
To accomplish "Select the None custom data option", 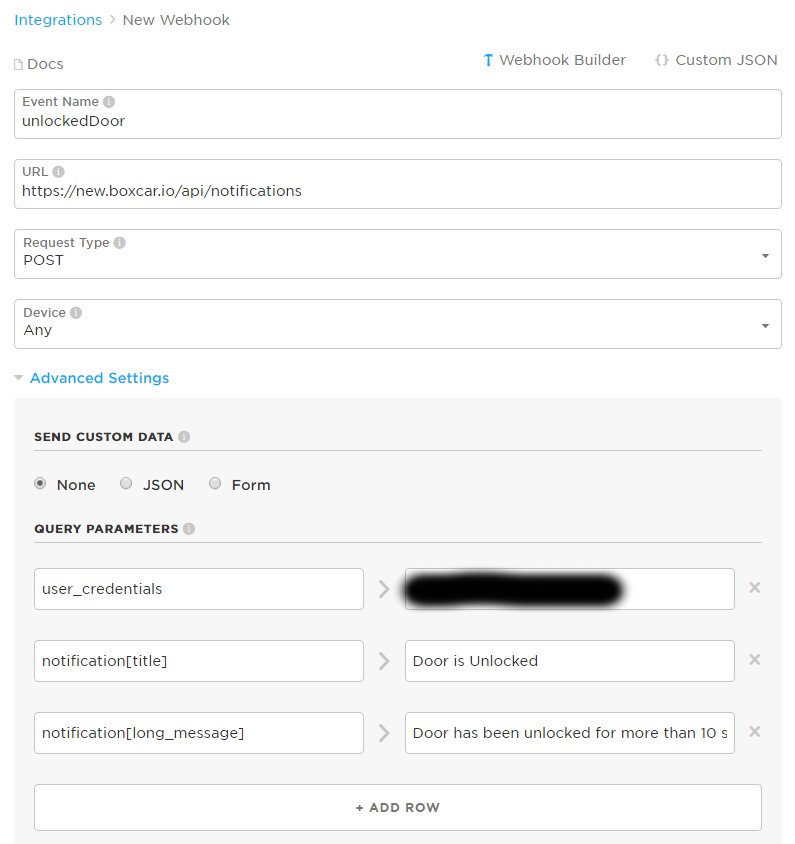I will tap(40, 484).
